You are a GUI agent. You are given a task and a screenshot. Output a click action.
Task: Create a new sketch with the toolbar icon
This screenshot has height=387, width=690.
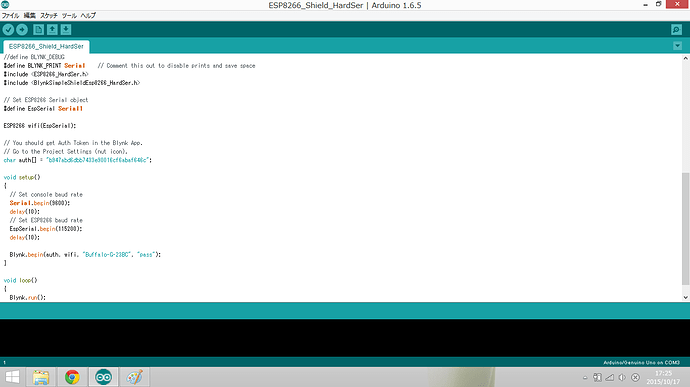click(39, 29)
